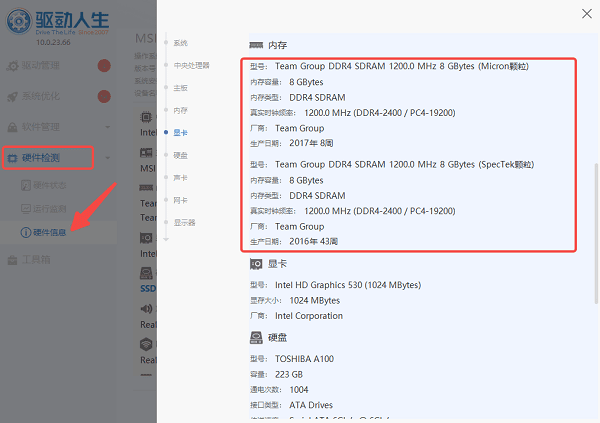600x423 pixels.
Task: Click the graphics card icon beside 显卡 heading
Action: tap(256, 265)
